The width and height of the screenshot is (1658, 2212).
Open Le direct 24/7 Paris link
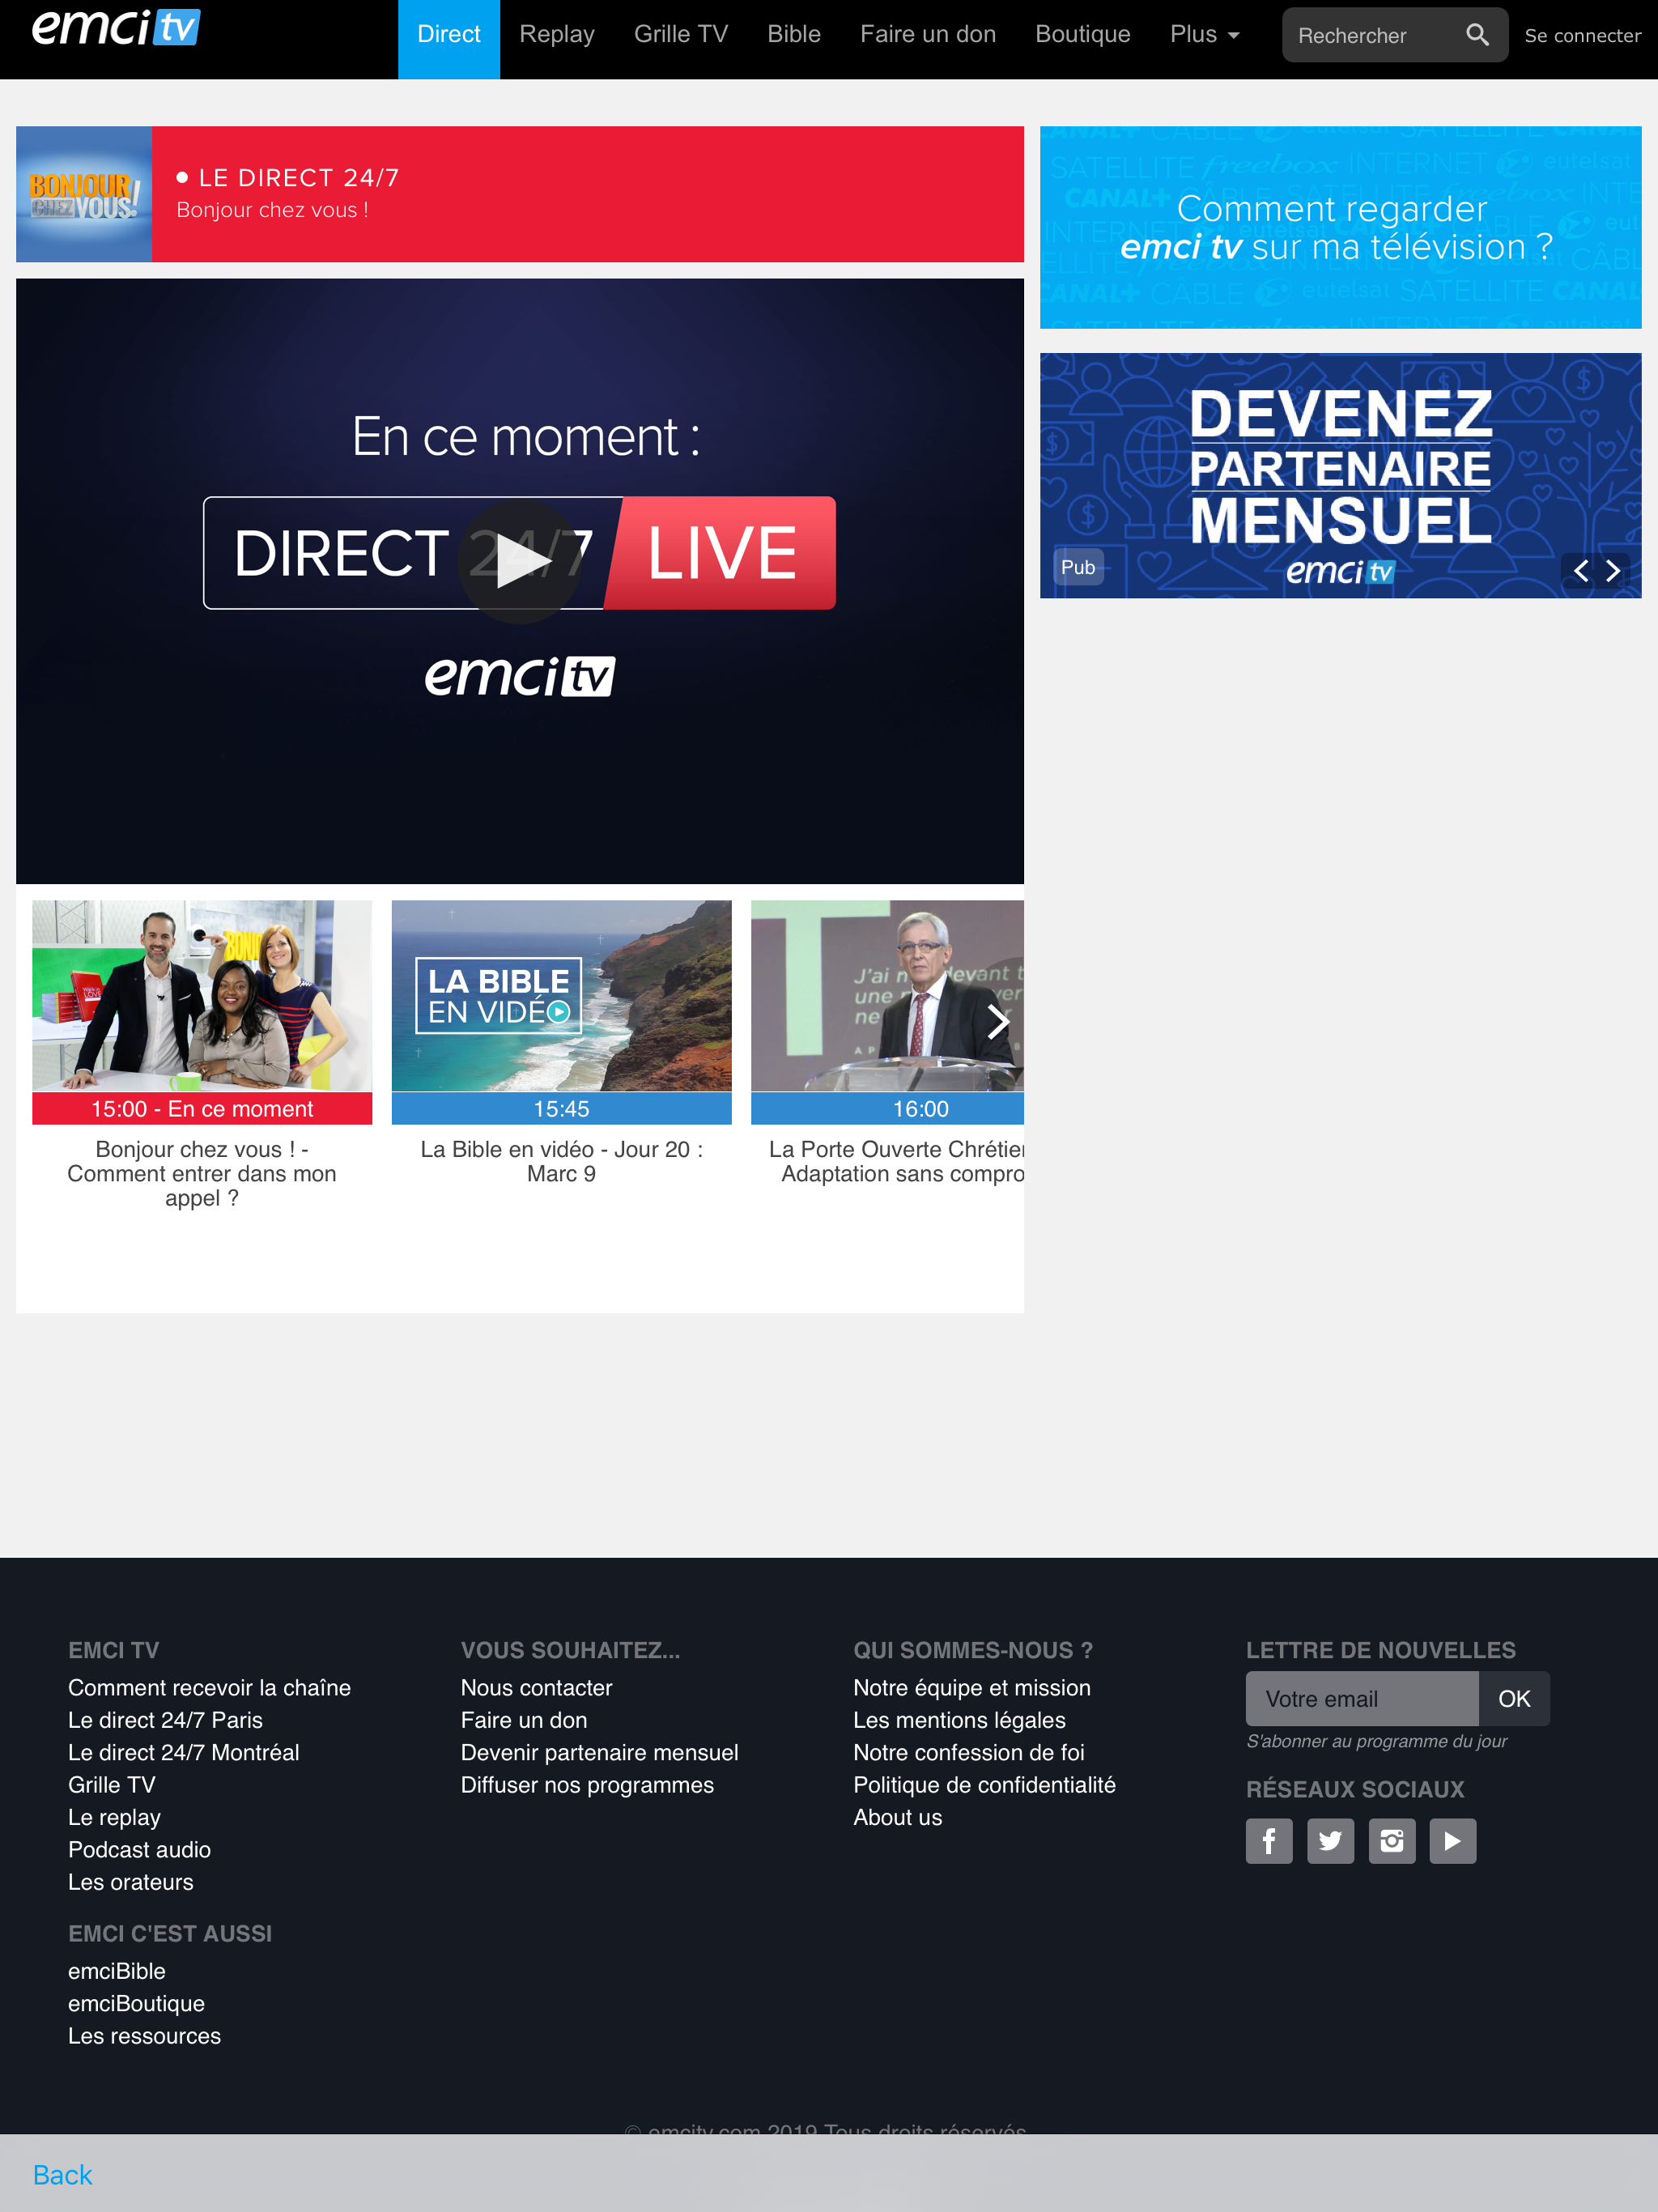click(x=165, y=1720)
